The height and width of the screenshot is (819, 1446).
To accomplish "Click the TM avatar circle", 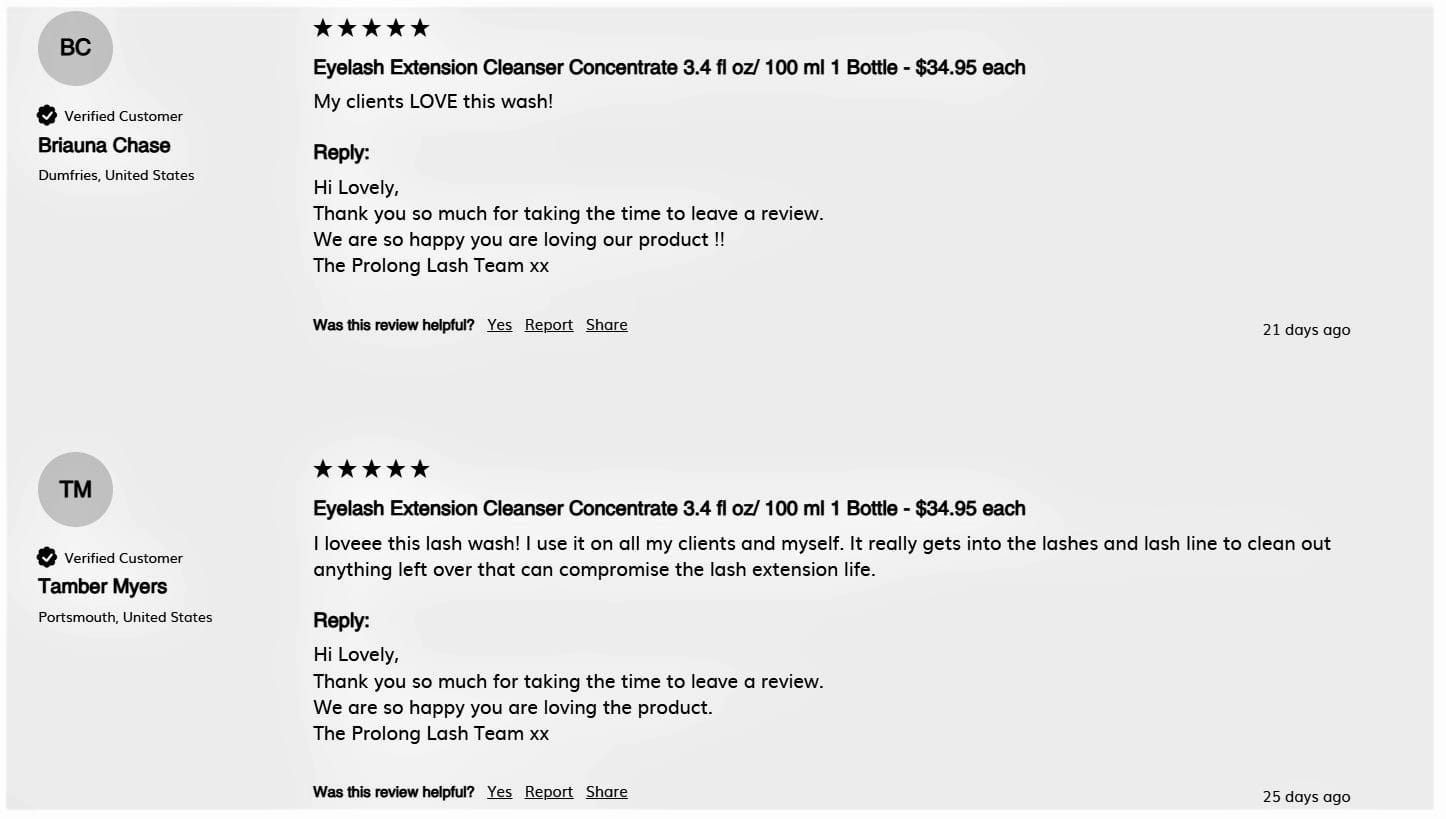I will pyautogui.click(x=75, y=489).
